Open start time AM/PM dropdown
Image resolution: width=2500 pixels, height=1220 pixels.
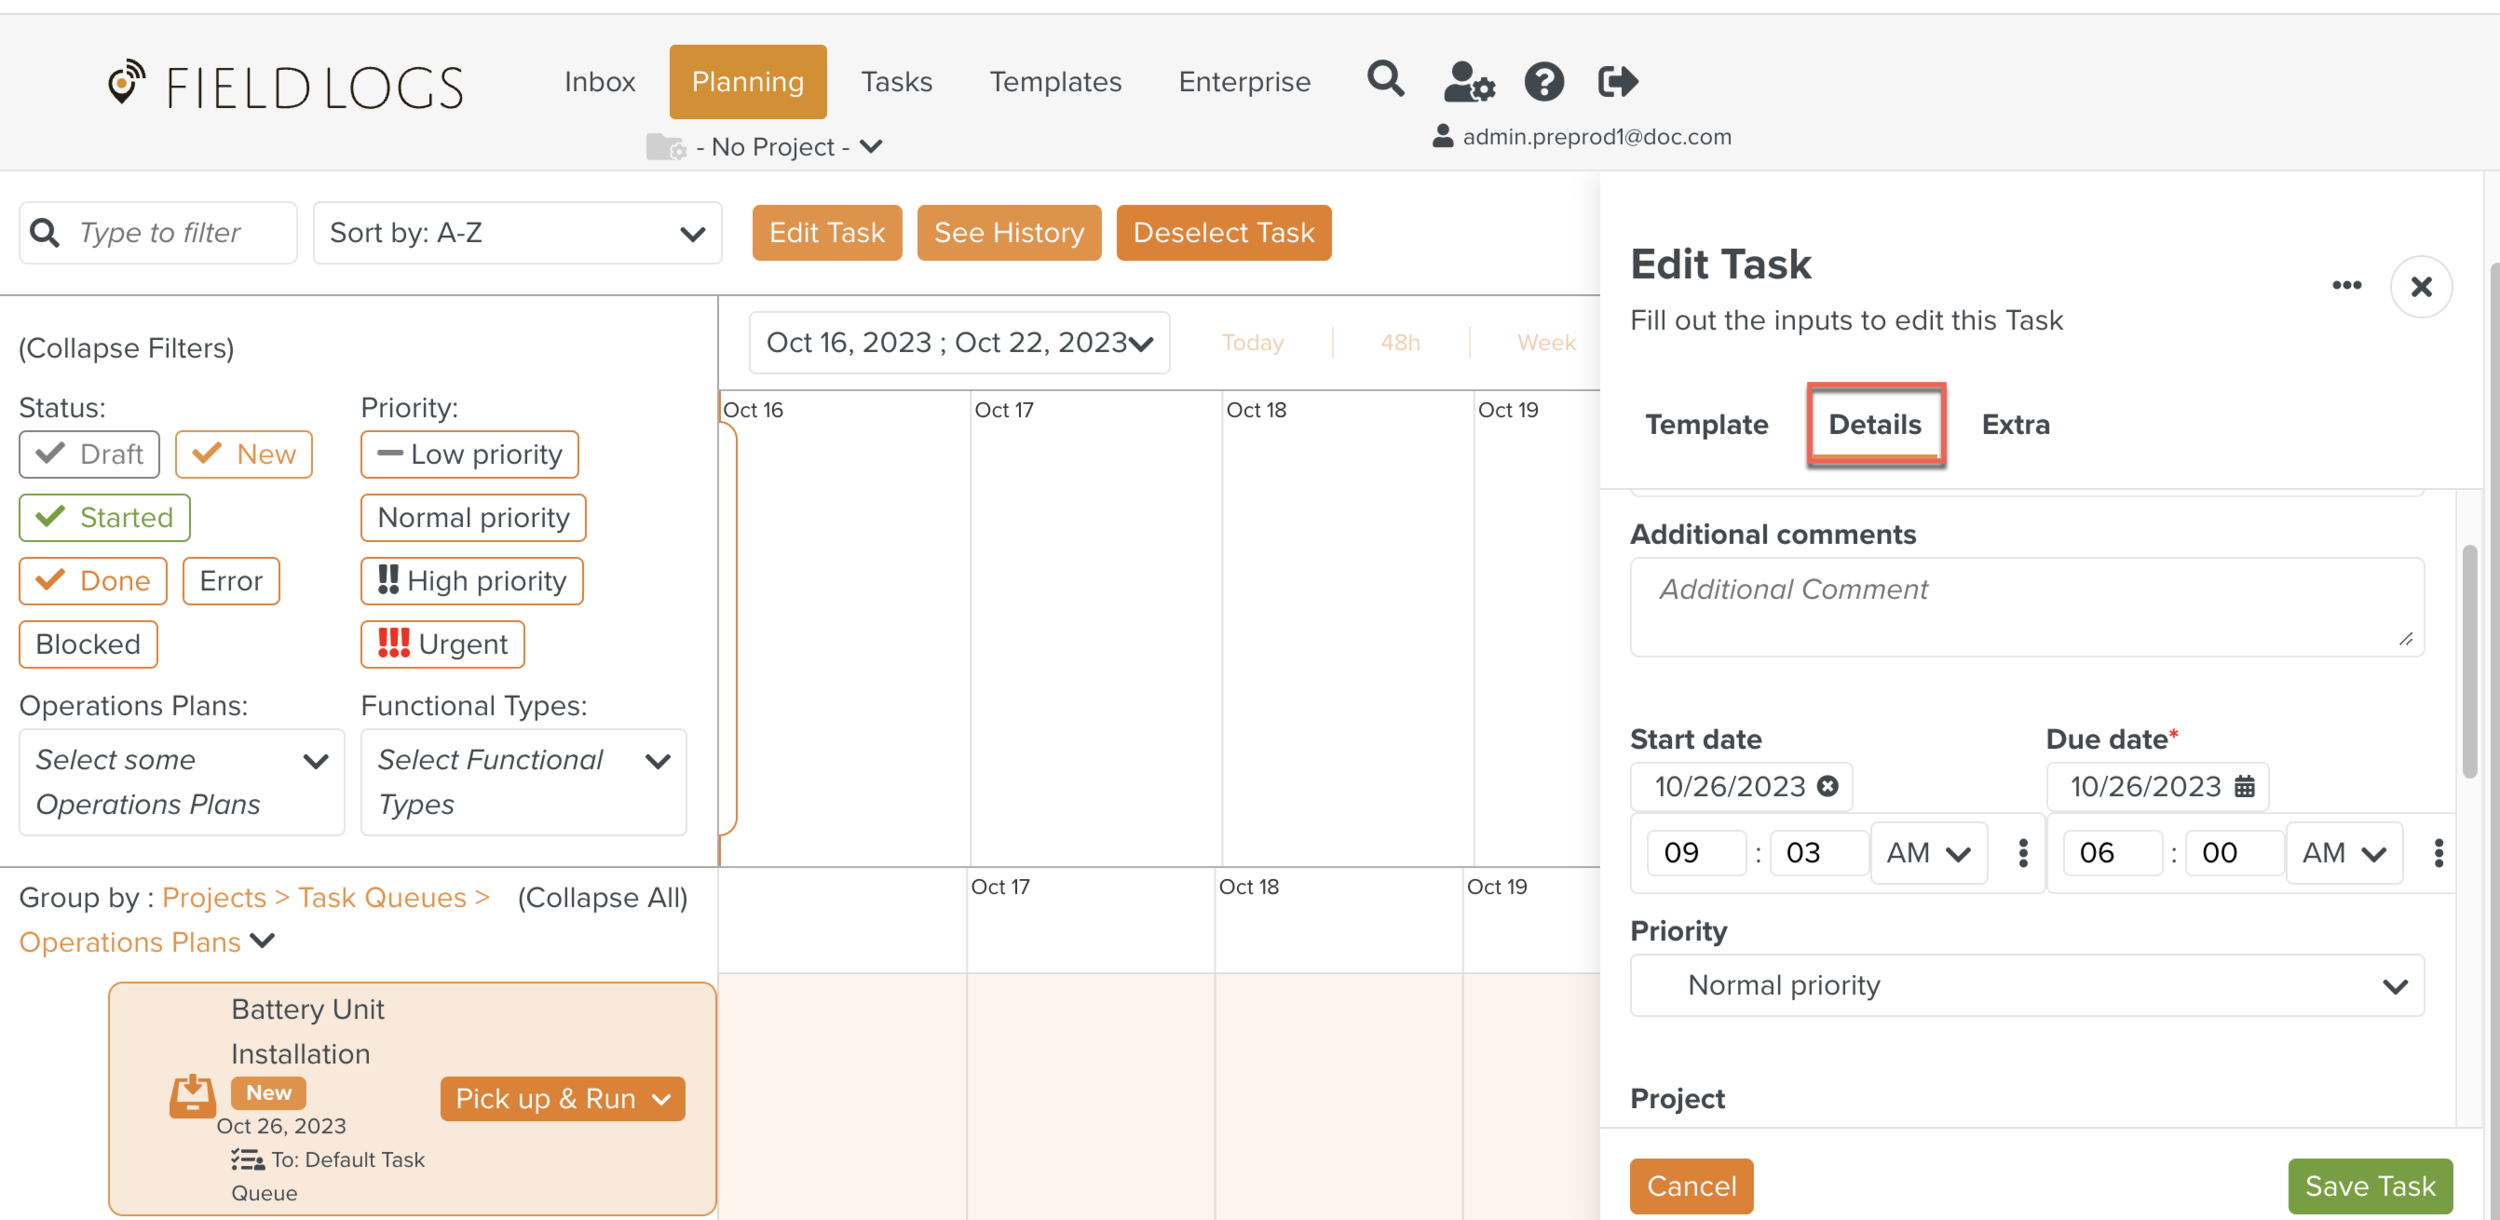point(1928,853)
